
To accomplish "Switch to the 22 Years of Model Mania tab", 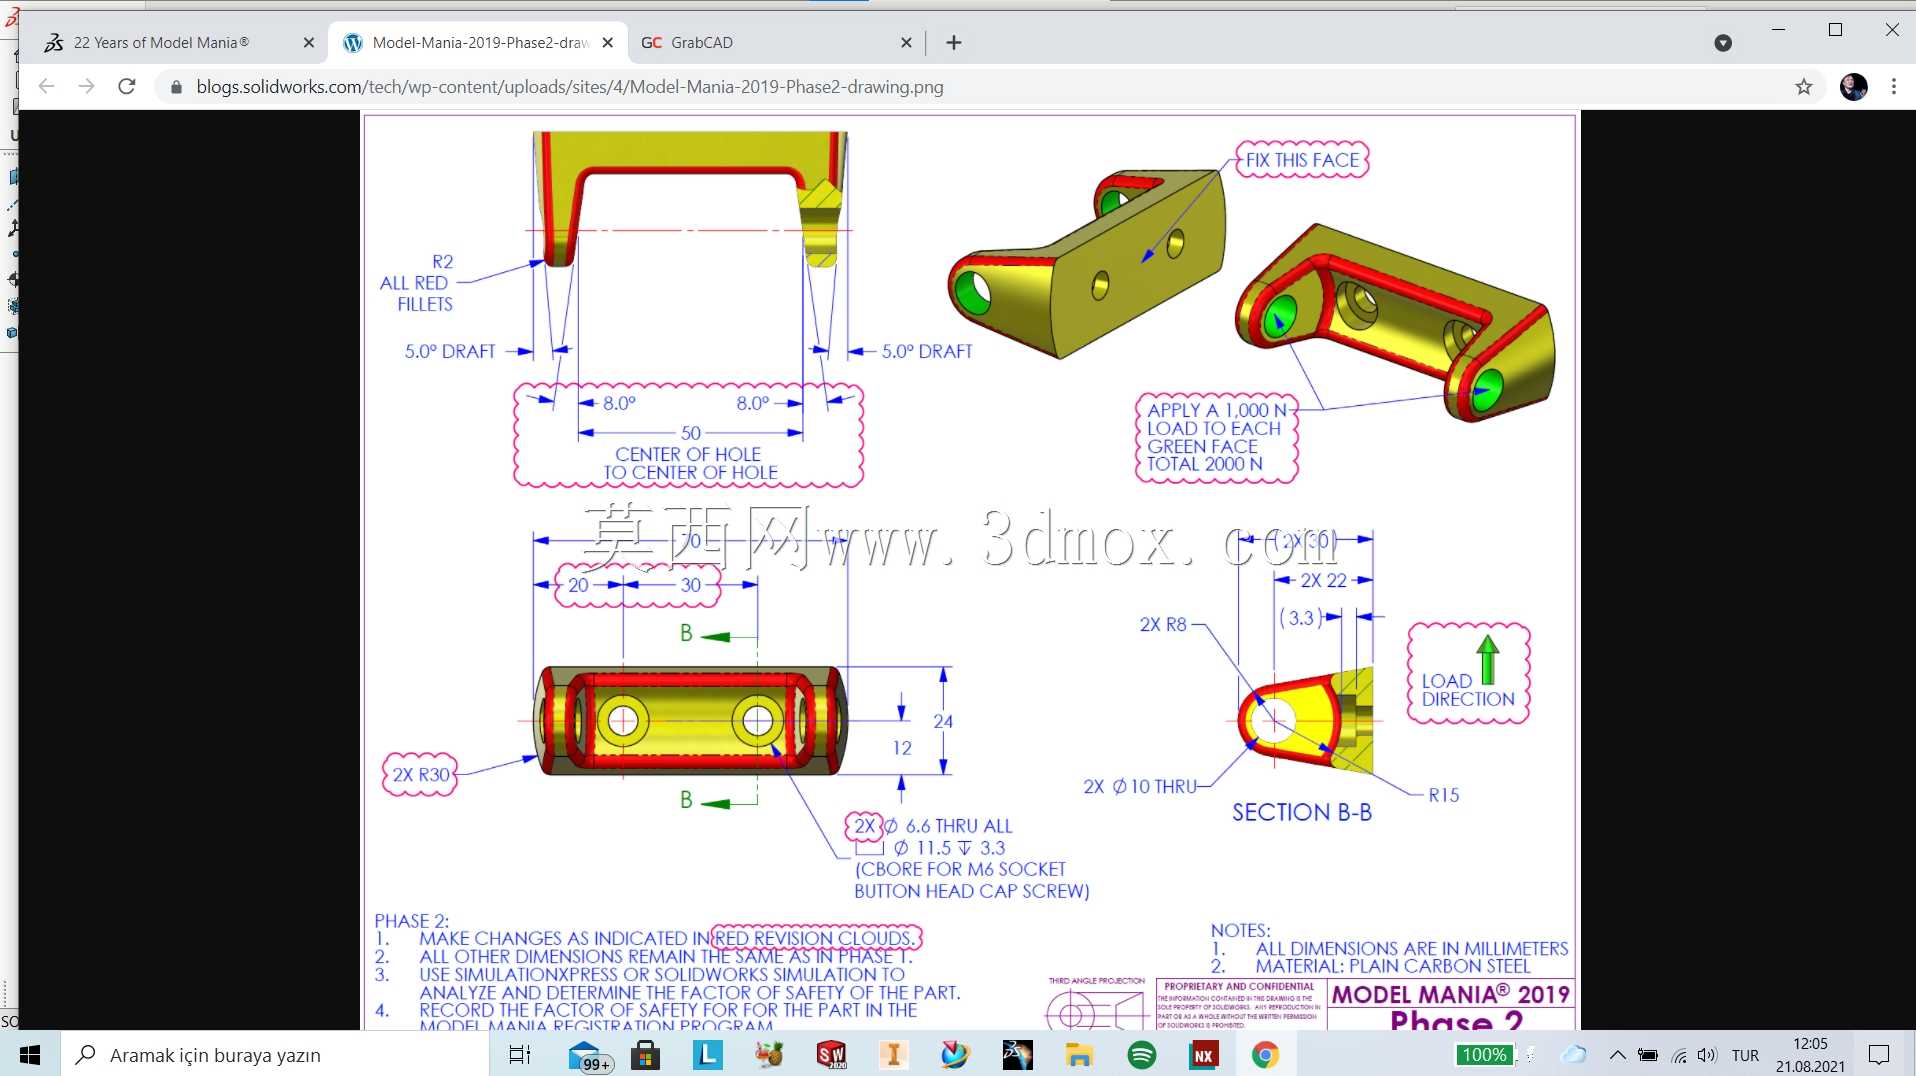I will [x=160, y=43].
